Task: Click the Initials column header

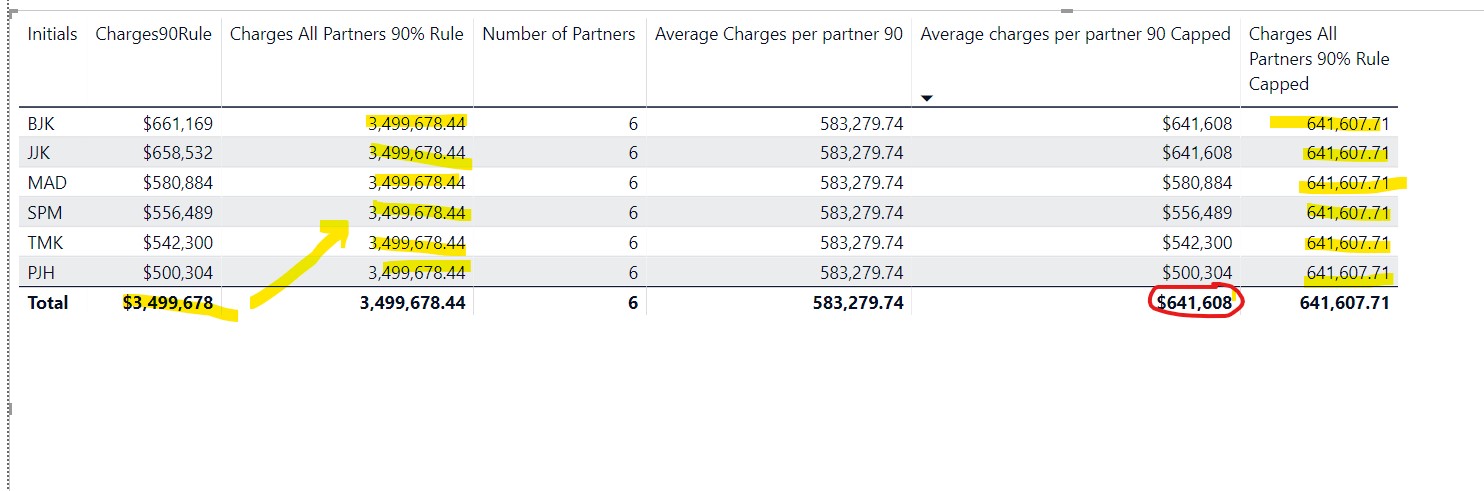Action: (52, 34)
